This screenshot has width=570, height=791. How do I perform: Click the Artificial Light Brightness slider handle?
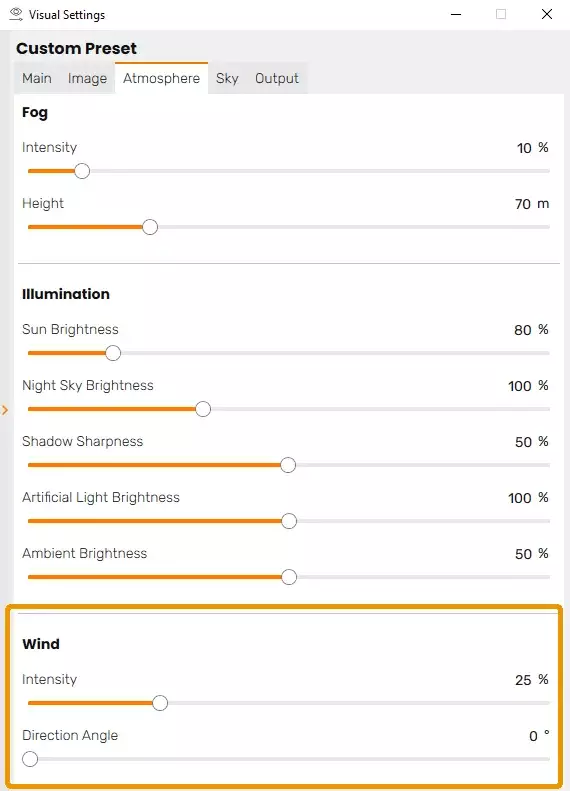click(289, 521)
